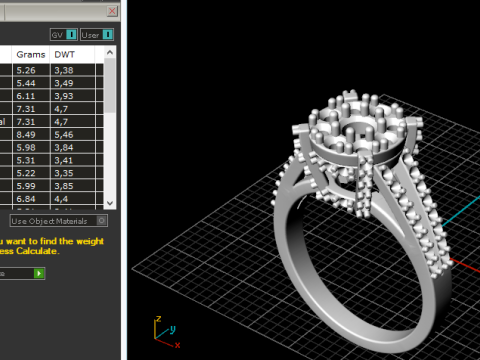Select the 5.26 grams cell
Screen dimensions: 480x360
coord(31,70)
